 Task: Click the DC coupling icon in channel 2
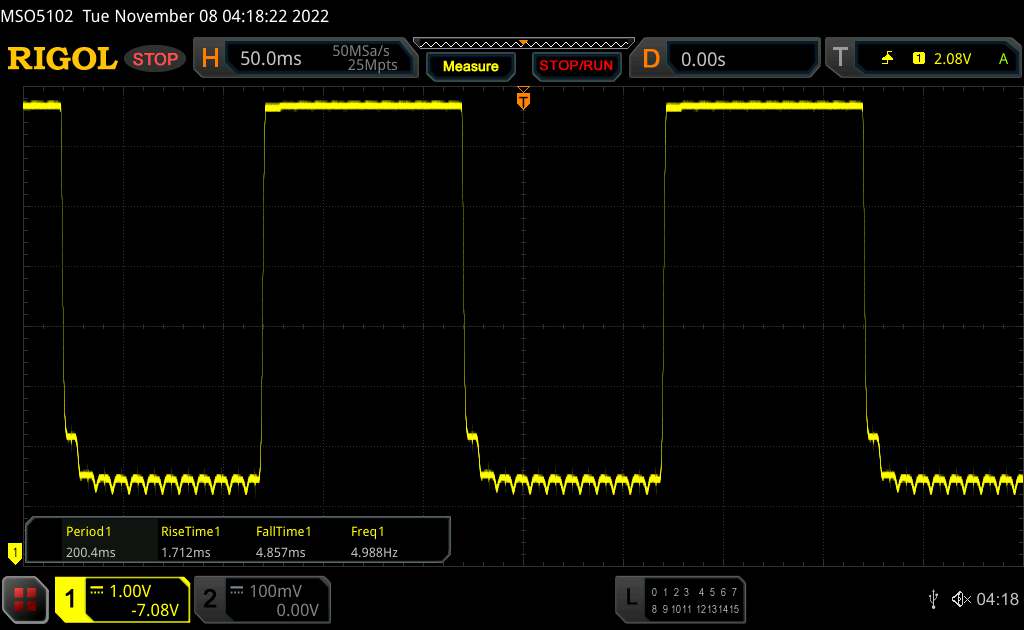coord(237,590)
